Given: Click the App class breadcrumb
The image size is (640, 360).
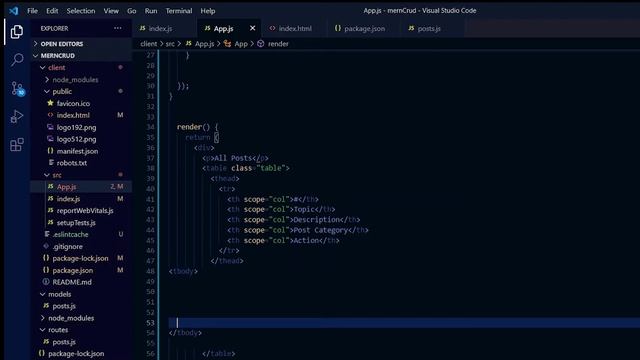Looking at the screenshot, I should [236, 44].
